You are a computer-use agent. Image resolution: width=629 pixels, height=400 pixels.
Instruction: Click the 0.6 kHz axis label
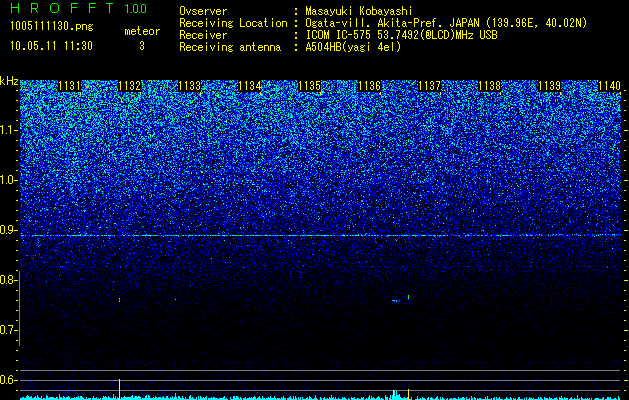pyautogui.click(x=7, y=380)
